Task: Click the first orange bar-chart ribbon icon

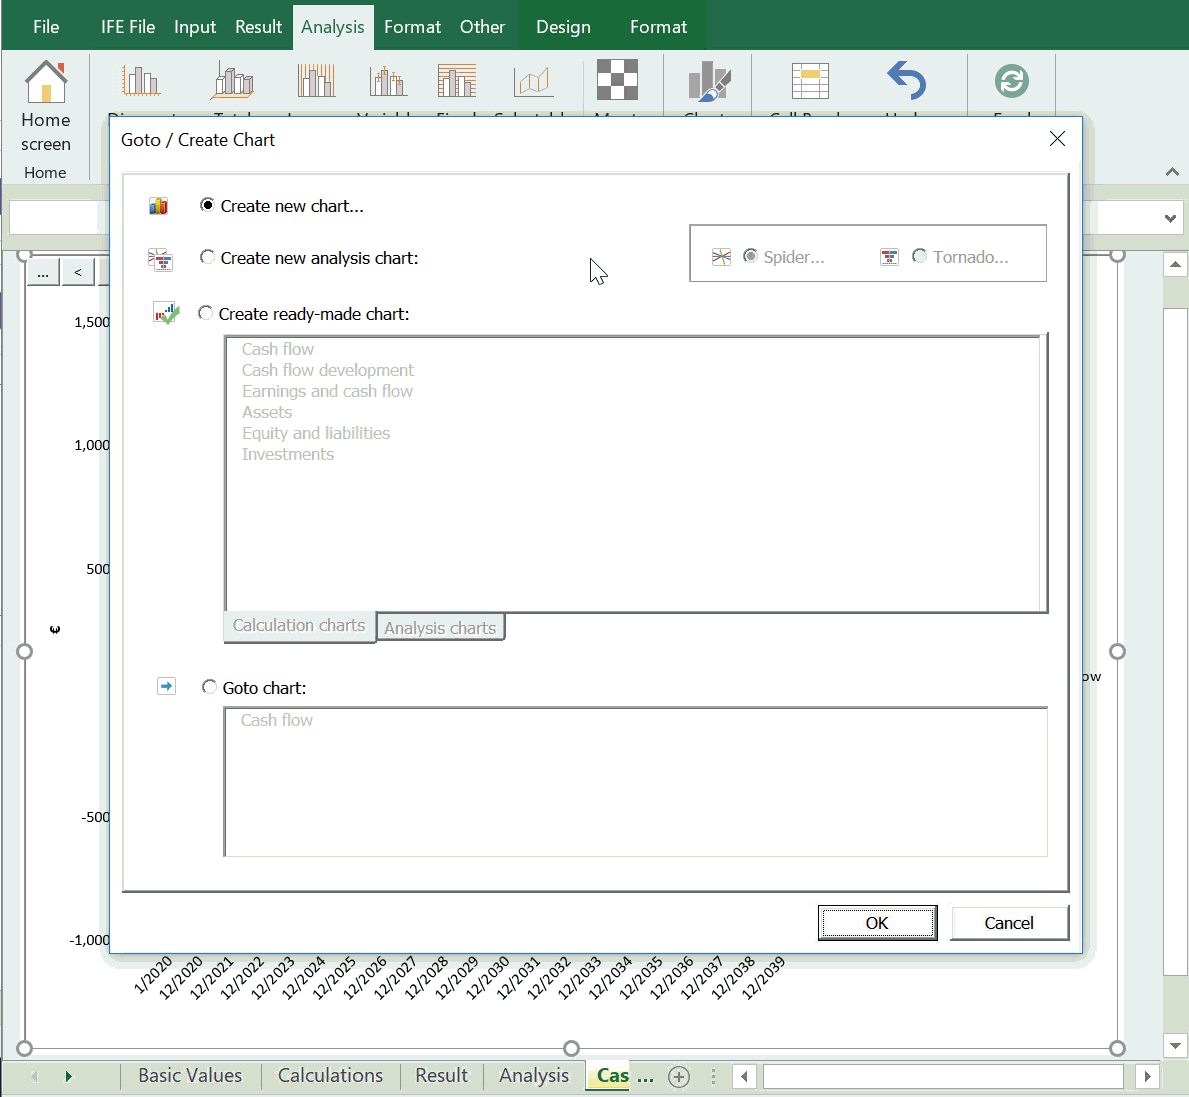Action: pos(141,81)
